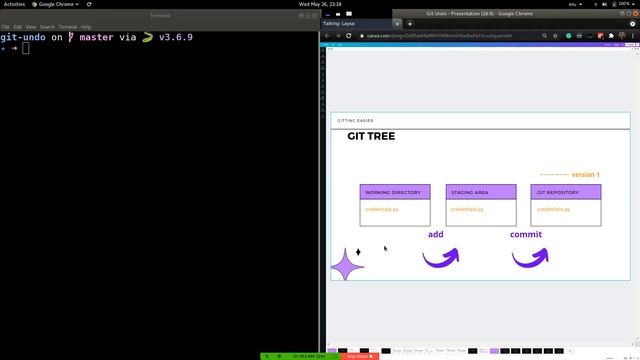Image resolution: width=640 pixels, height=360 pixels.
Task: Open the Help menu in Terminal
Action: click(86, 27)
